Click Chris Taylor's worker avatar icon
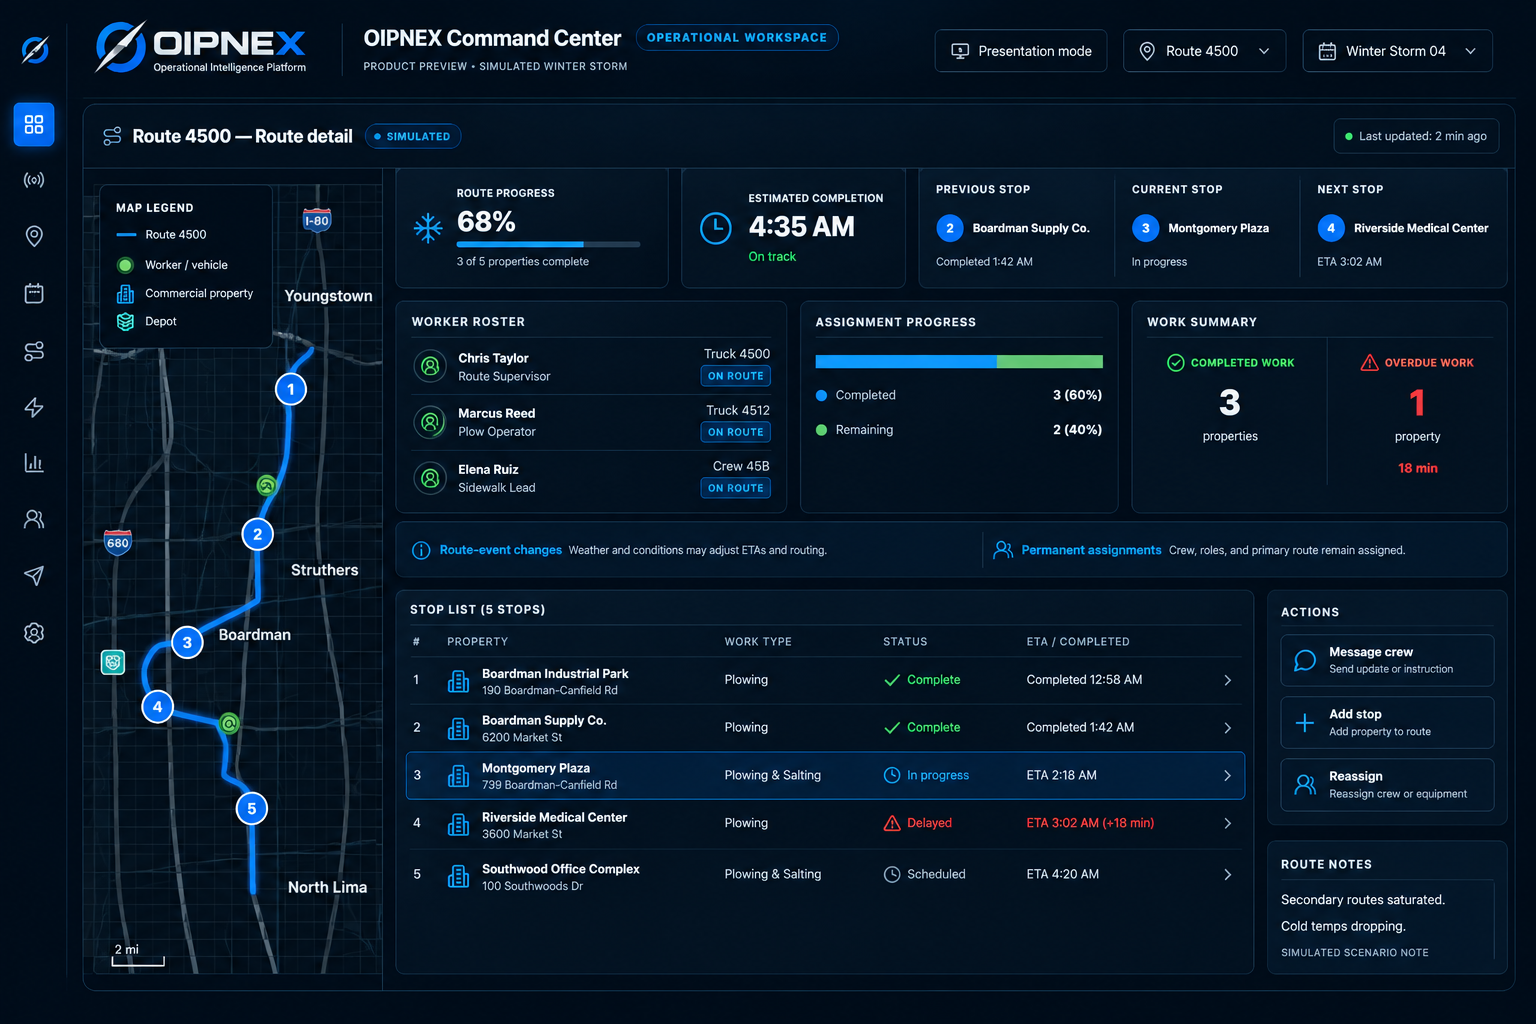 [x=430, y=366]
